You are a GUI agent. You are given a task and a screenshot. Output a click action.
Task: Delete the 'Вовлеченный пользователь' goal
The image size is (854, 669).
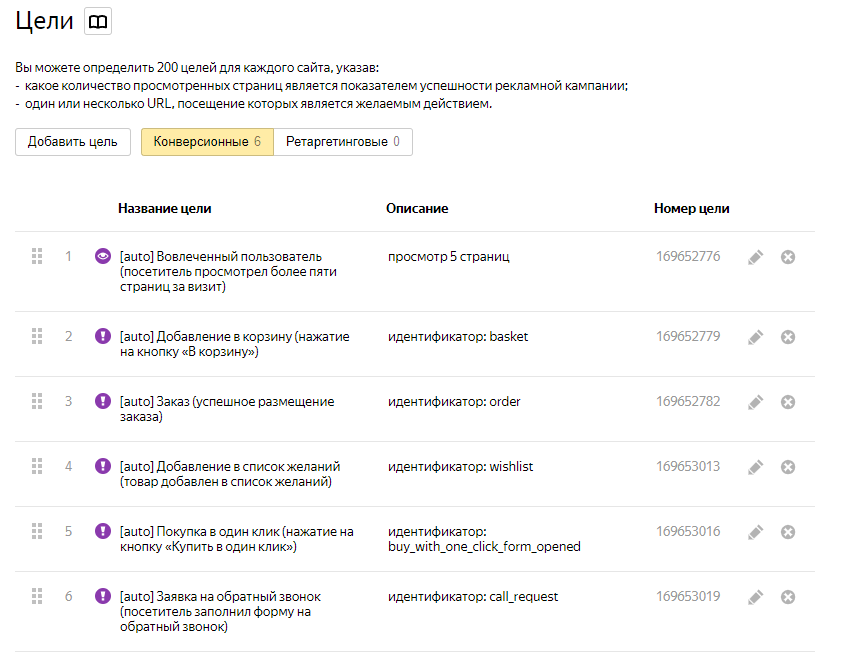coord(788,257)
